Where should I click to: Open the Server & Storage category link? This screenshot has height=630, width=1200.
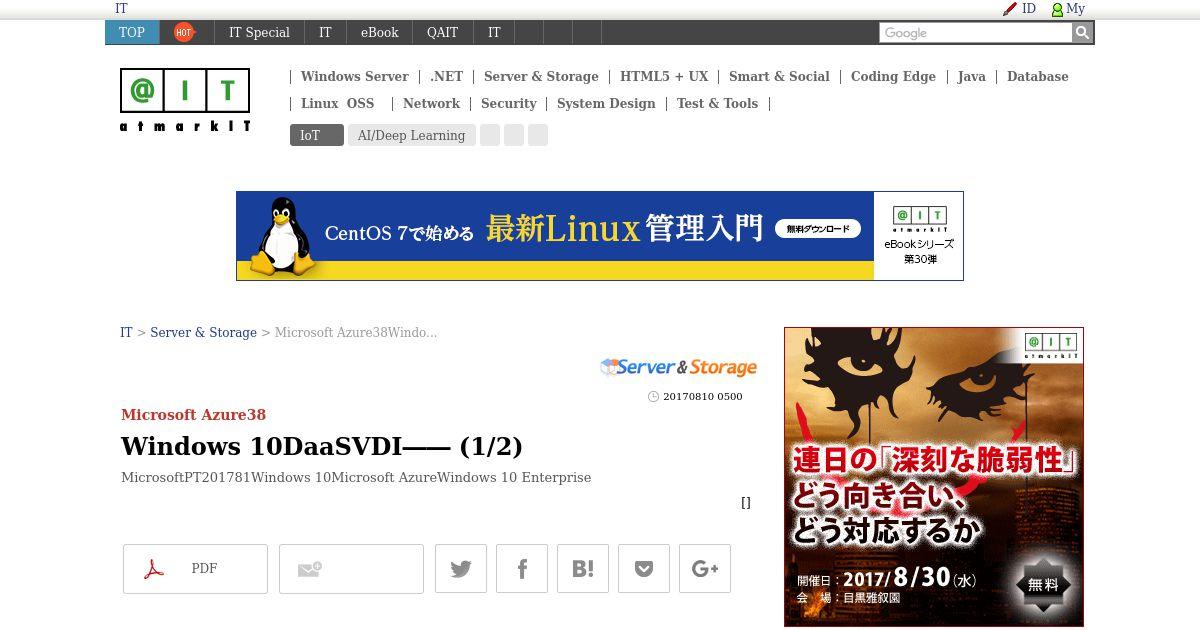click(541, 76)
